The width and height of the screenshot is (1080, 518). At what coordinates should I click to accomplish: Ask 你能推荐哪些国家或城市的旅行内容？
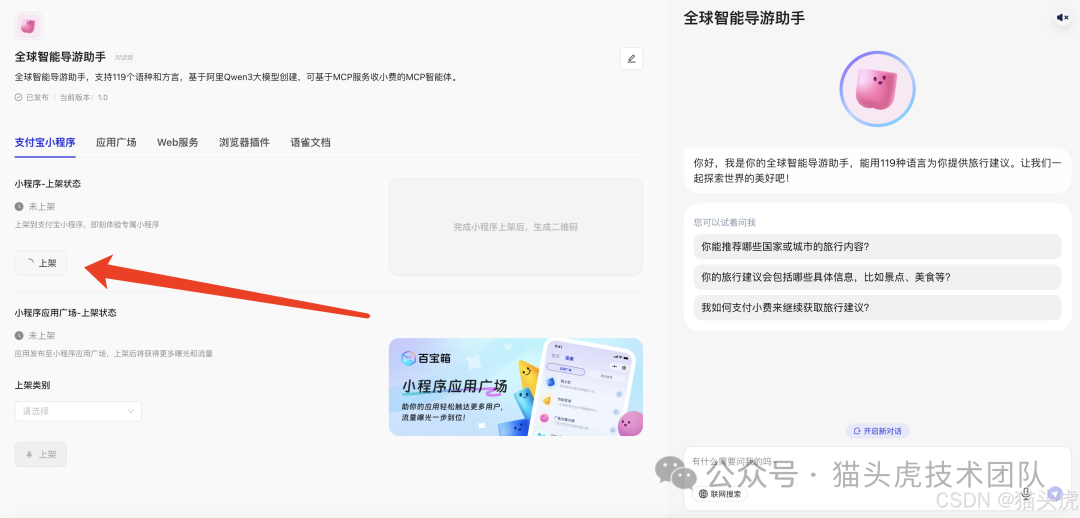click(x=878, y=246)
